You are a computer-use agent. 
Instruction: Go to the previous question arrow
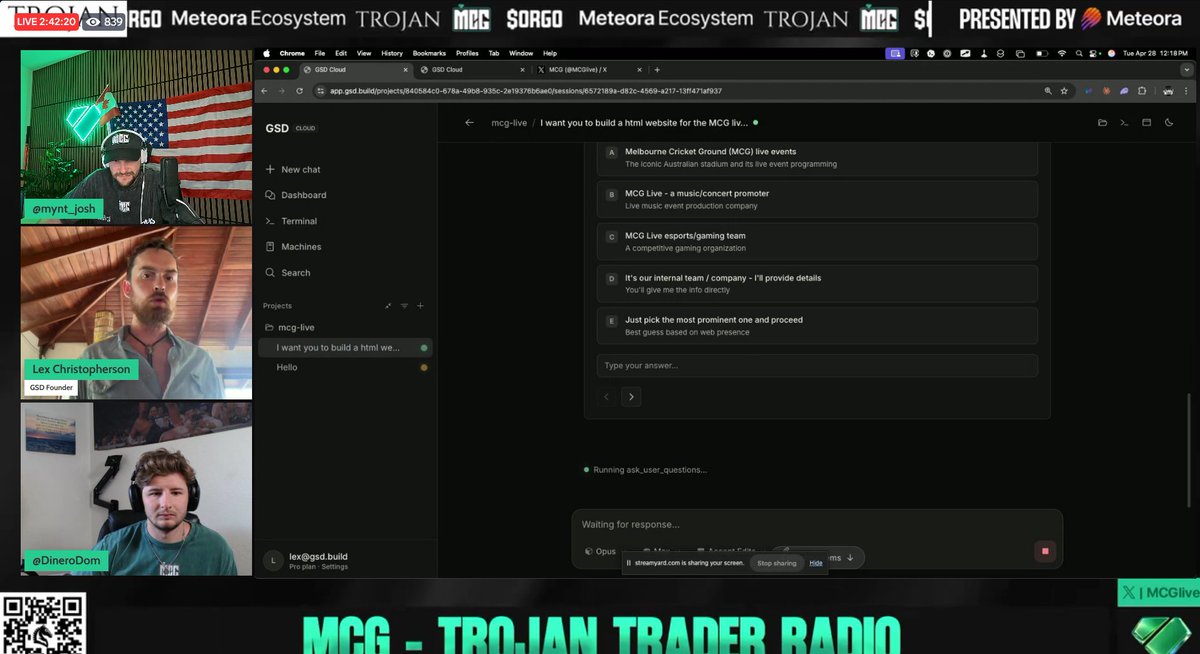606,397
